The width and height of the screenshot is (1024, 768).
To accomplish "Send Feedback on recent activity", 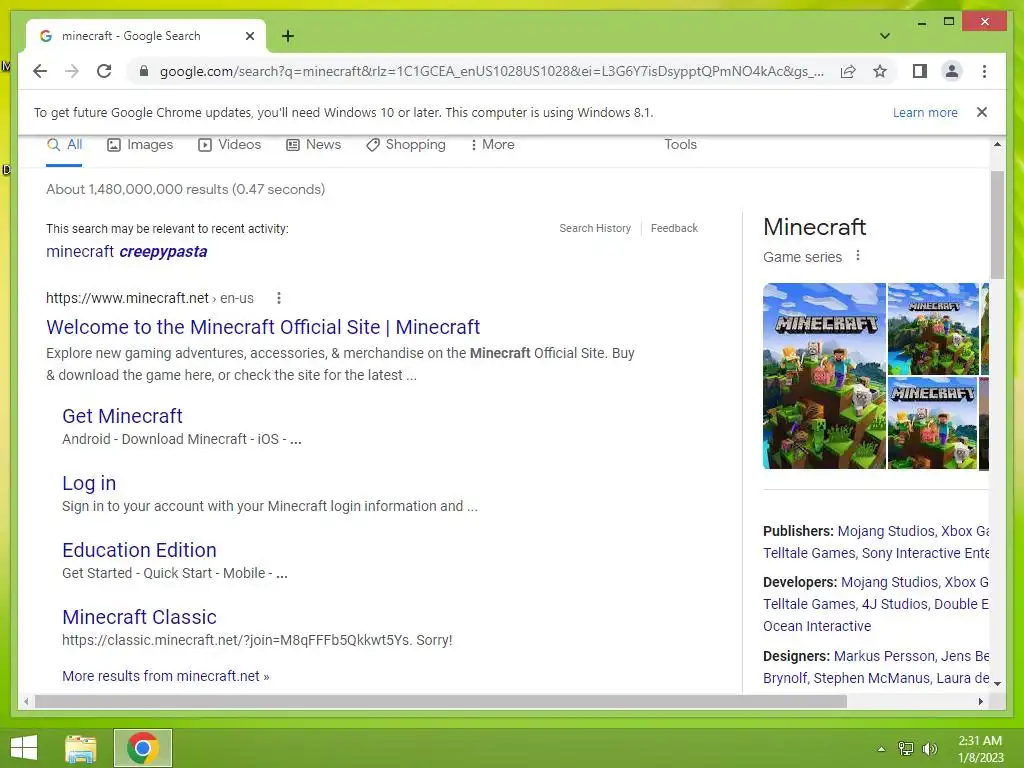I will 674,228.
